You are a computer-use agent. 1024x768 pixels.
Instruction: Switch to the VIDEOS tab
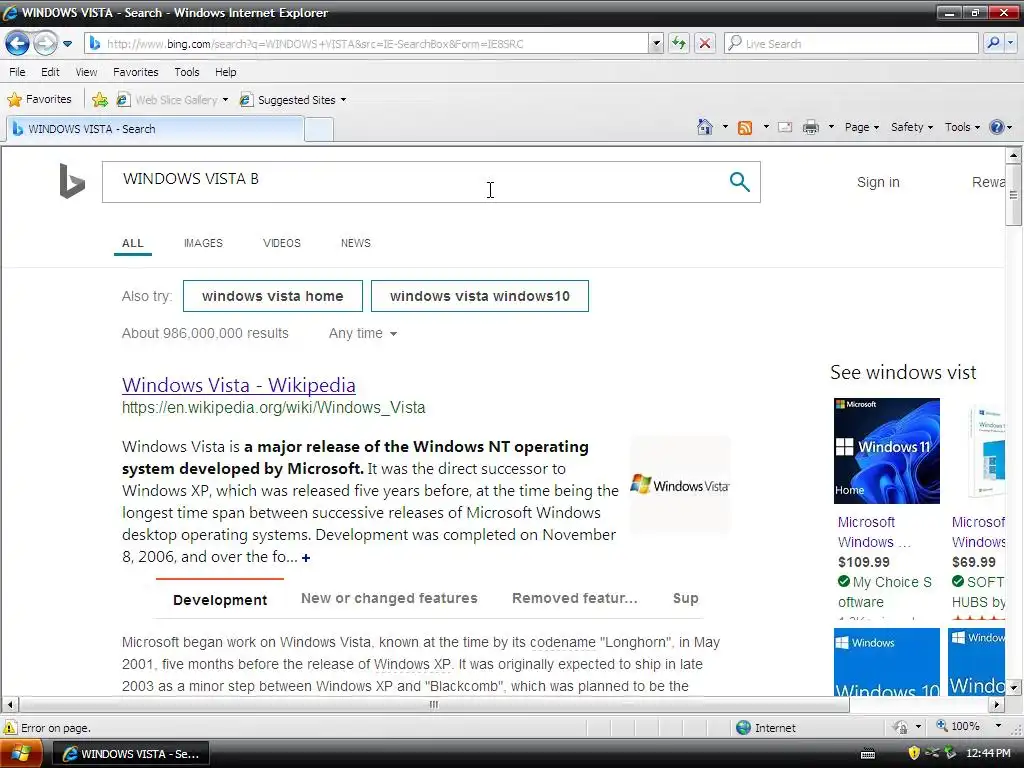point(281,243)
